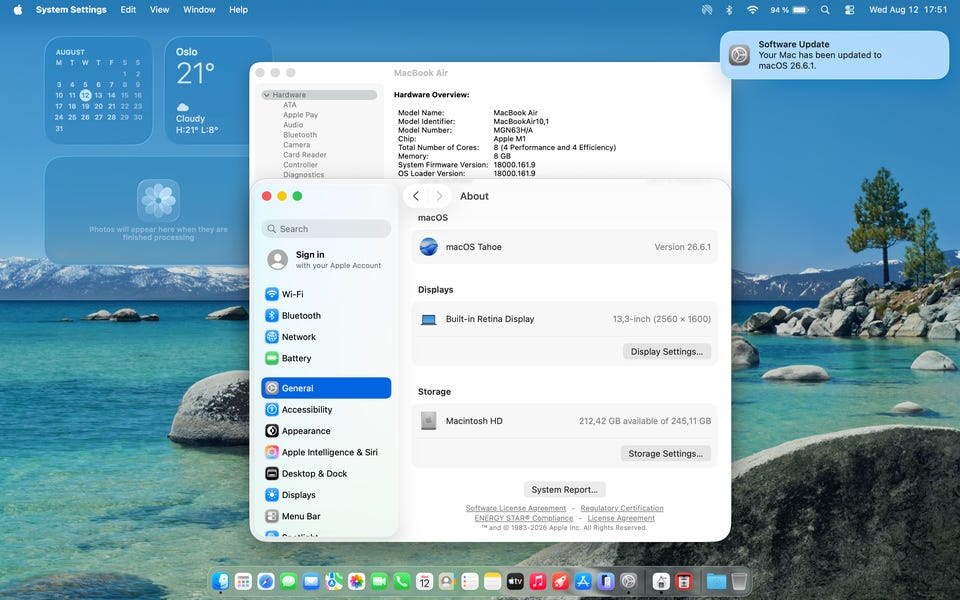Viewport: 960px width, 600px height.
Task: Select Bluetooth in System Information sidebar
Action: (x=299, y=135)
